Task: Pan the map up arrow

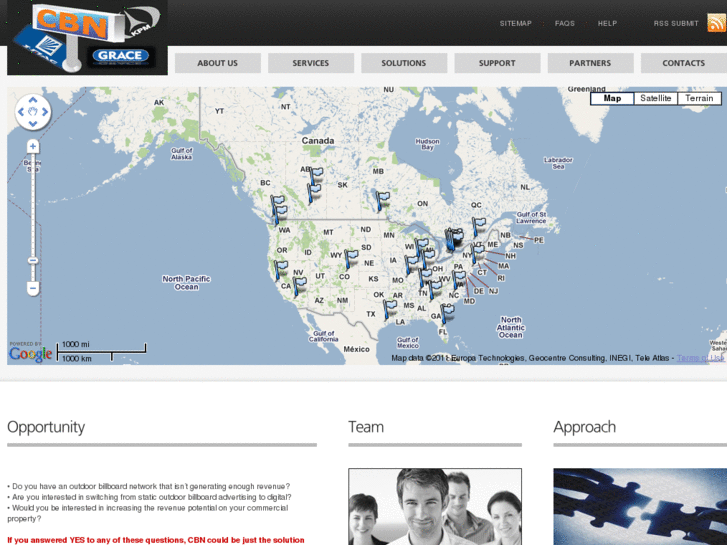Action: (x=33, y=100)
